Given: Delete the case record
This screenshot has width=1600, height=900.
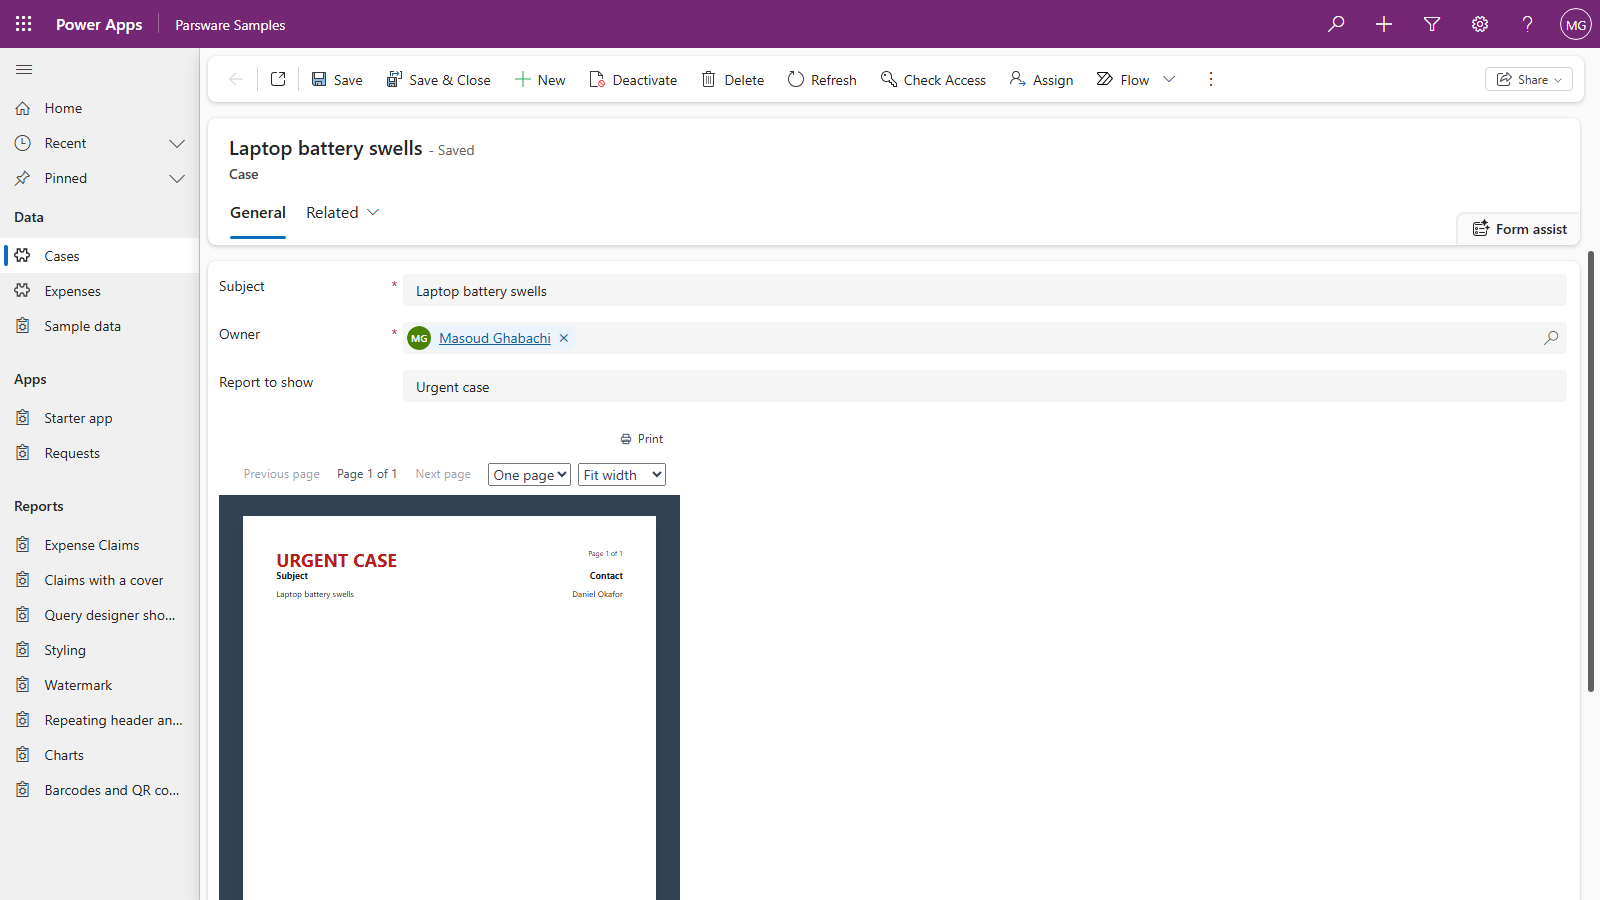Looking at the screenshot, I should 733,79.
